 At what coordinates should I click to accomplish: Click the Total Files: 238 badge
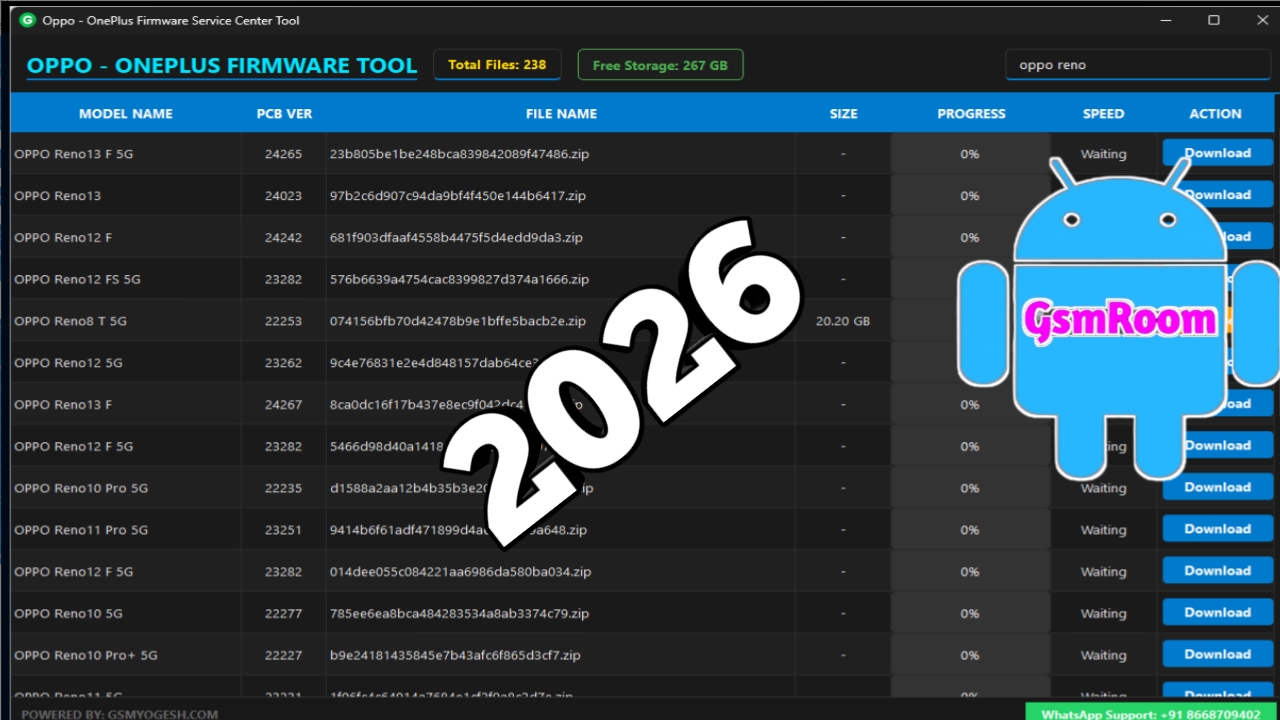(x=497, y=65)
